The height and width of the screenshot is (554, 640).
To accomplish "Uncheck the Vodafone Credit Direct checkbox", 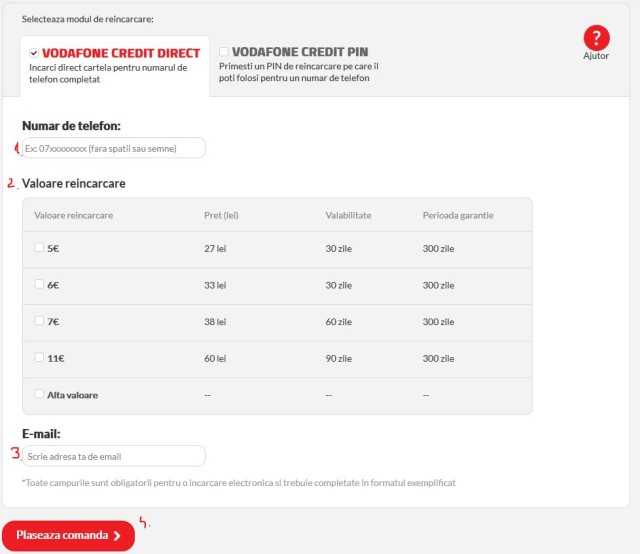I will tap(34, 52).
